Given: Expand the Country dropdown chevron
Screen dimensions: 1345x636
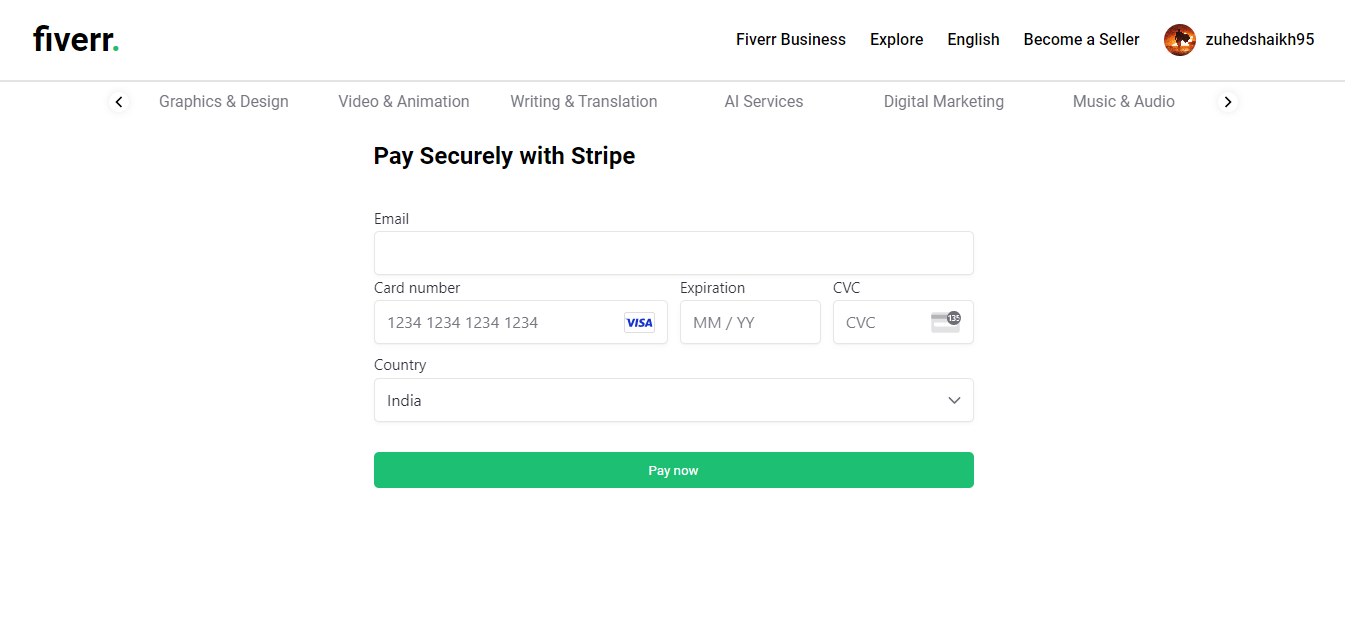Looking at the screenshot, I should click(x=954, y=400).
